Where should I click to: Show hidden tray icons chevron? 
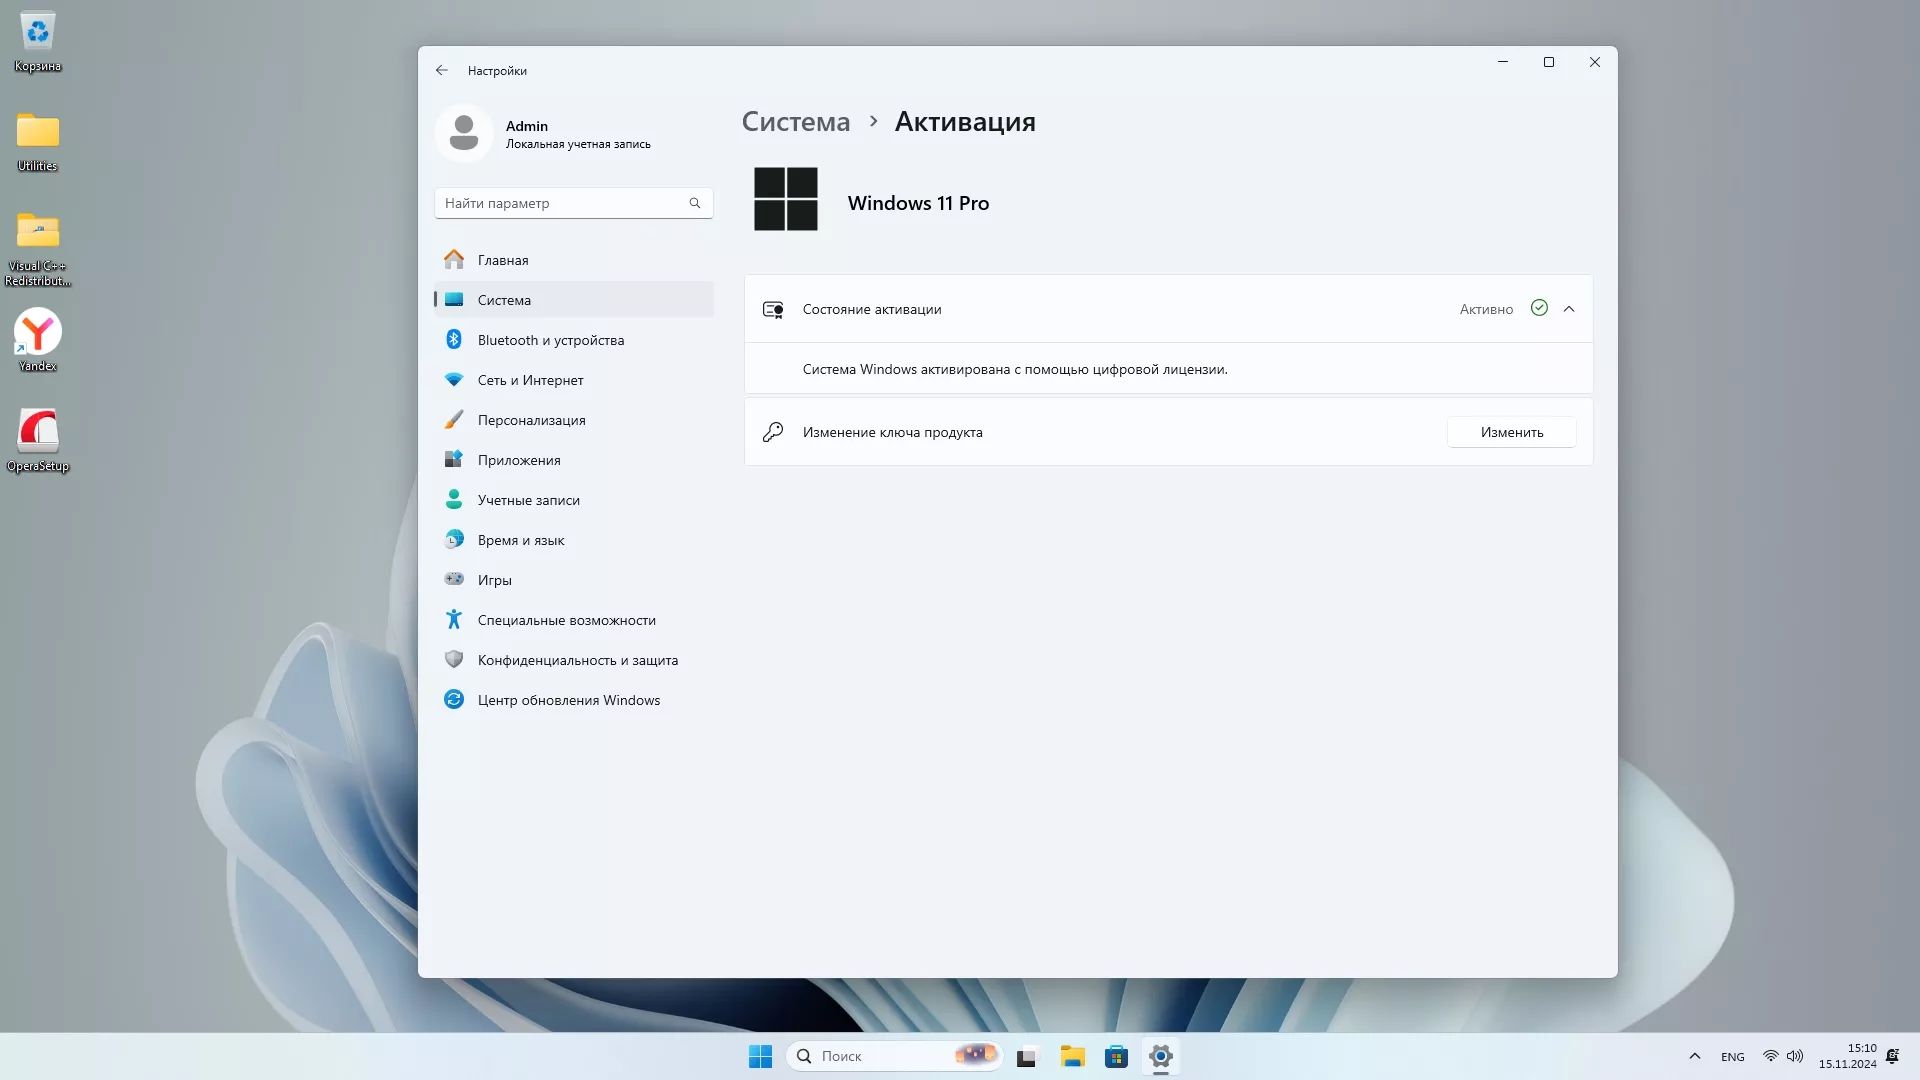[x=1694, y=1056]
